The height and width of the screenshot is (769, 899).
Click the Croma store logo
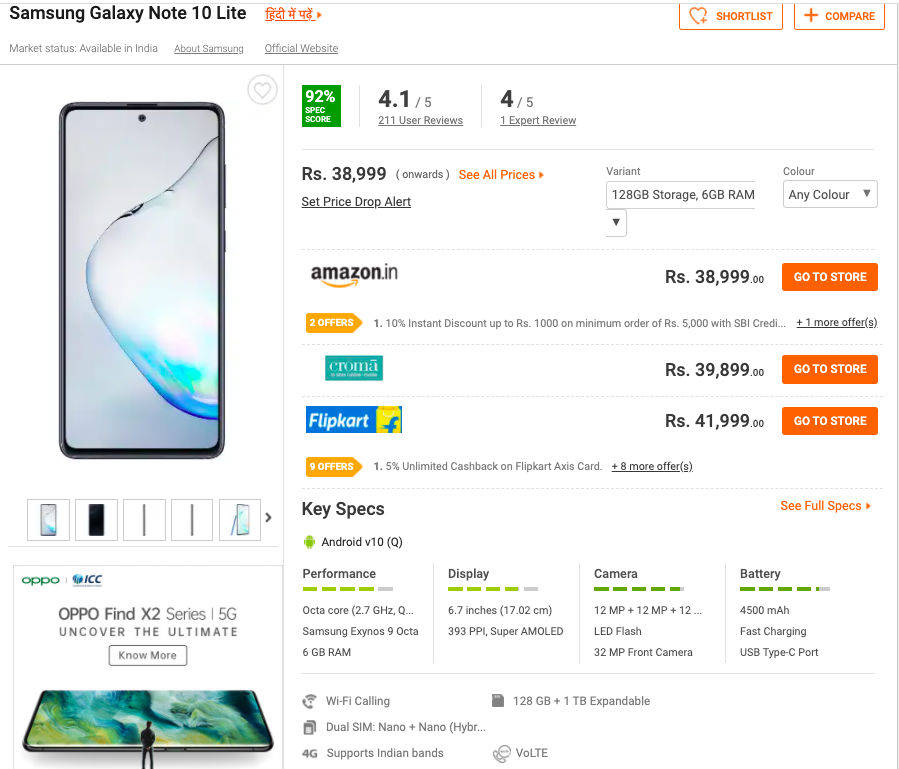(x=354, y=369)
